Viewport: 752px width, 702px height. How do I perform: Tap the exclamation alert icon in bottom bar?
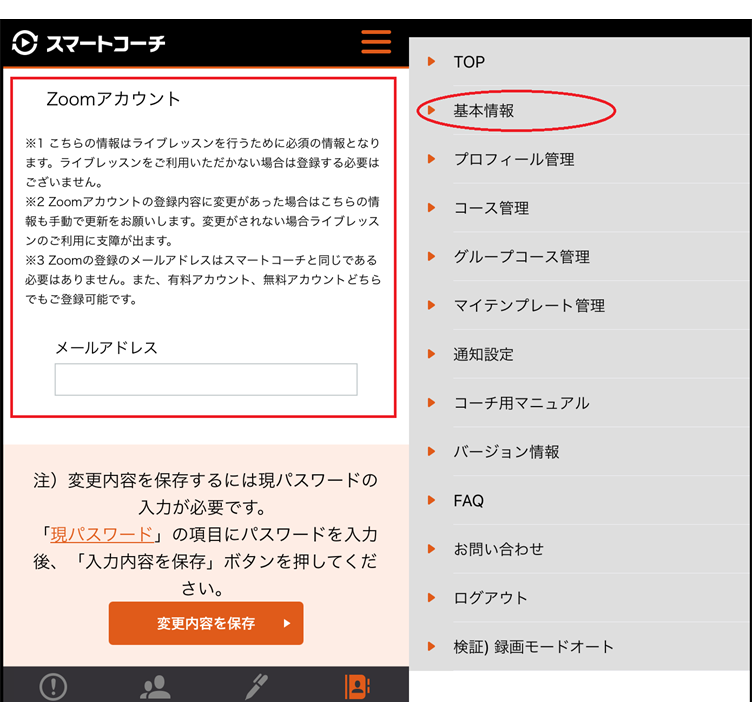tap(53, 687)
